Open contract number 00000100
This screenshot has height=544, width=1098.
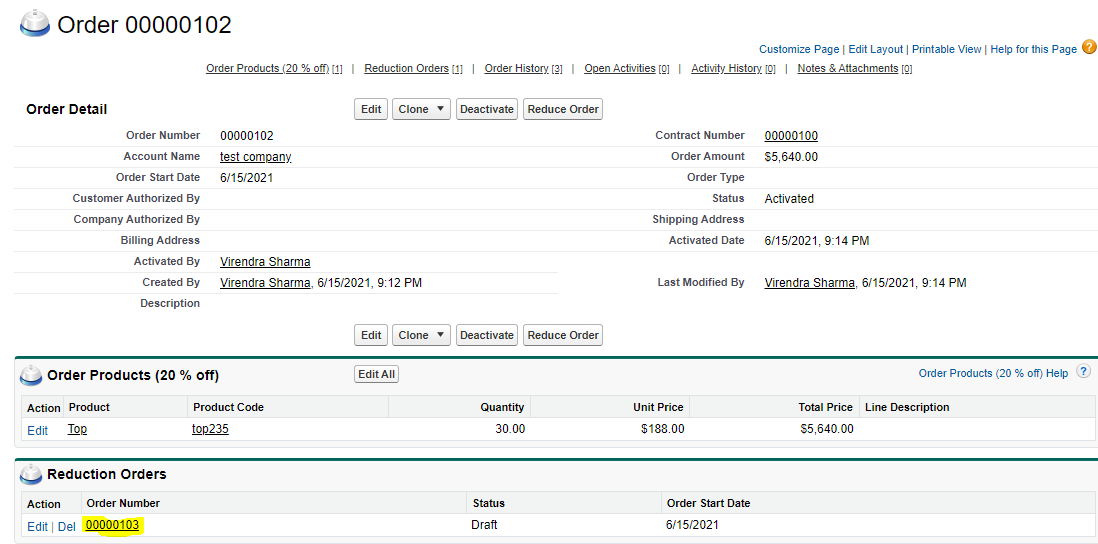pyautogui.click(x=791, y=136)
